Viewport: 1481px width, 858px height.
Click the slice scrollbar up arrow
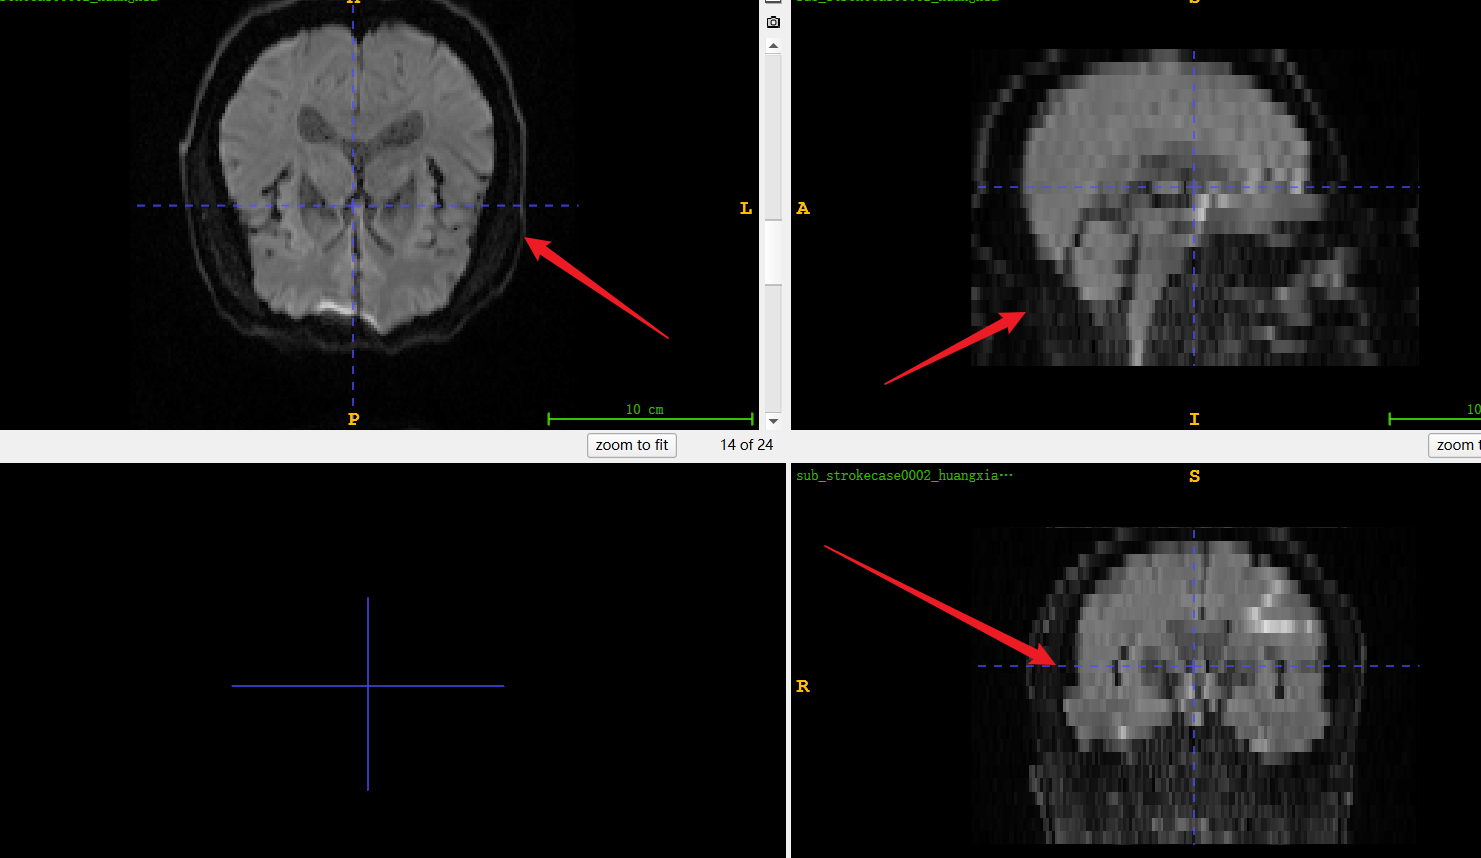click(x=773, y=46)
